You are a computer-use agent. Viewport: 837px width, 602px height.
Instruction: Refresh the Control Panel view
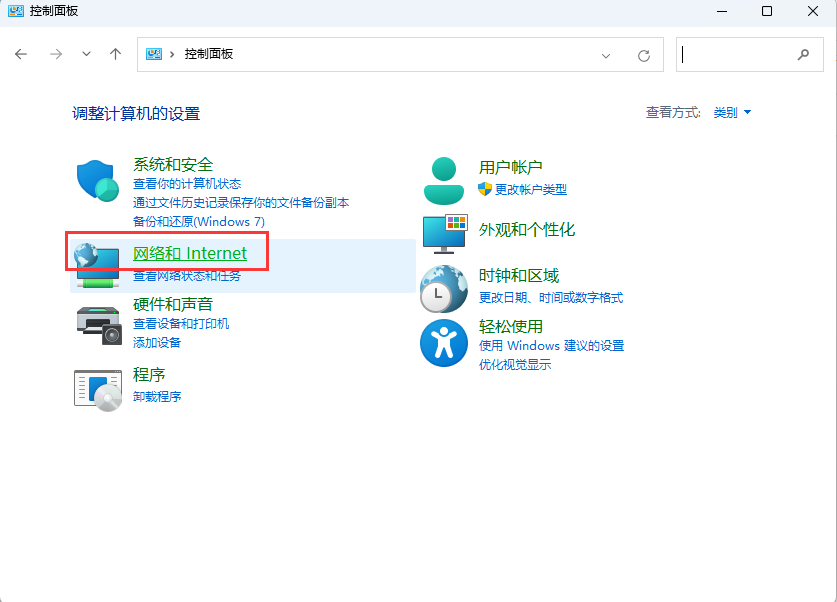pos(644,55)
